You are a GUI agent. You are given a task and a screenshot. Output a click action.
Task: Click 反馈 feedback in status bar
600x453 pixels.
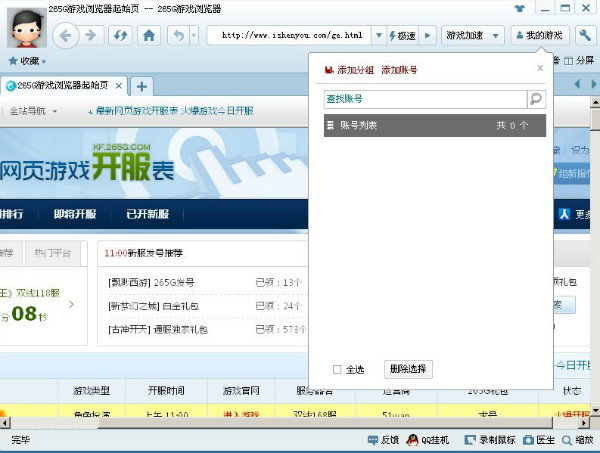point(383,440)
